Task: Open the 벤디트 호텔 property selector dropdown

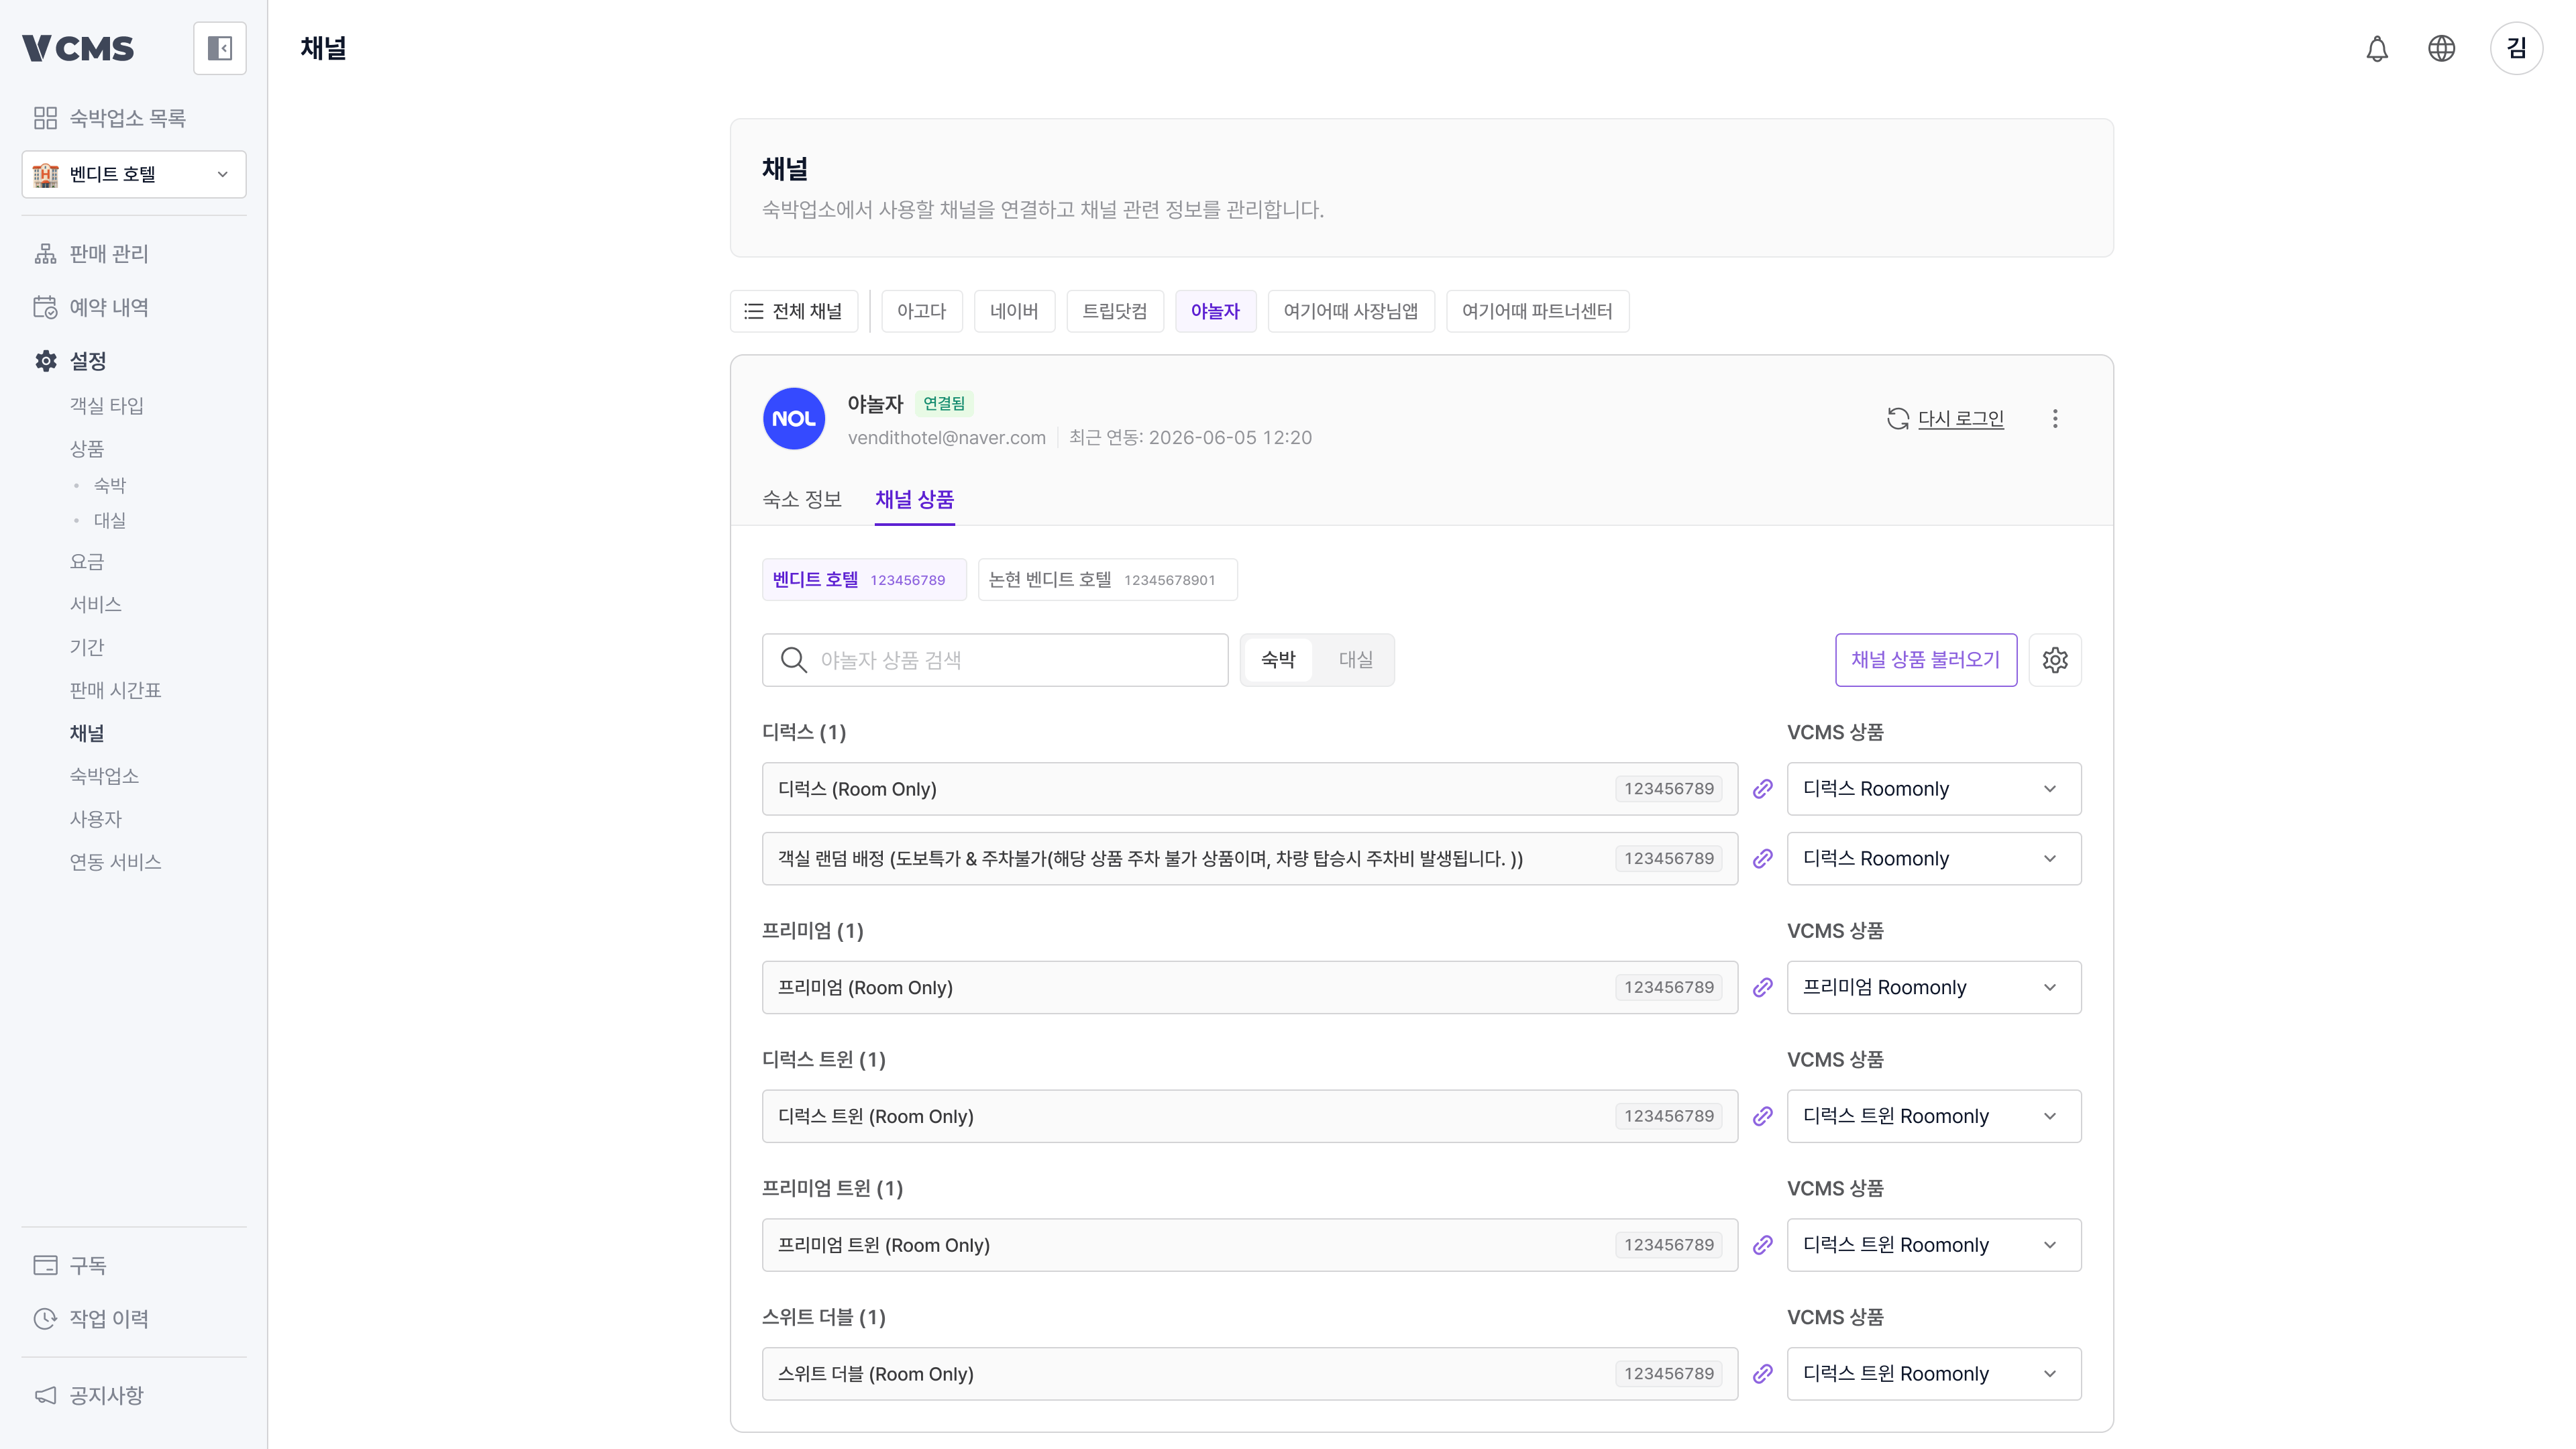Action: [134, 175]
